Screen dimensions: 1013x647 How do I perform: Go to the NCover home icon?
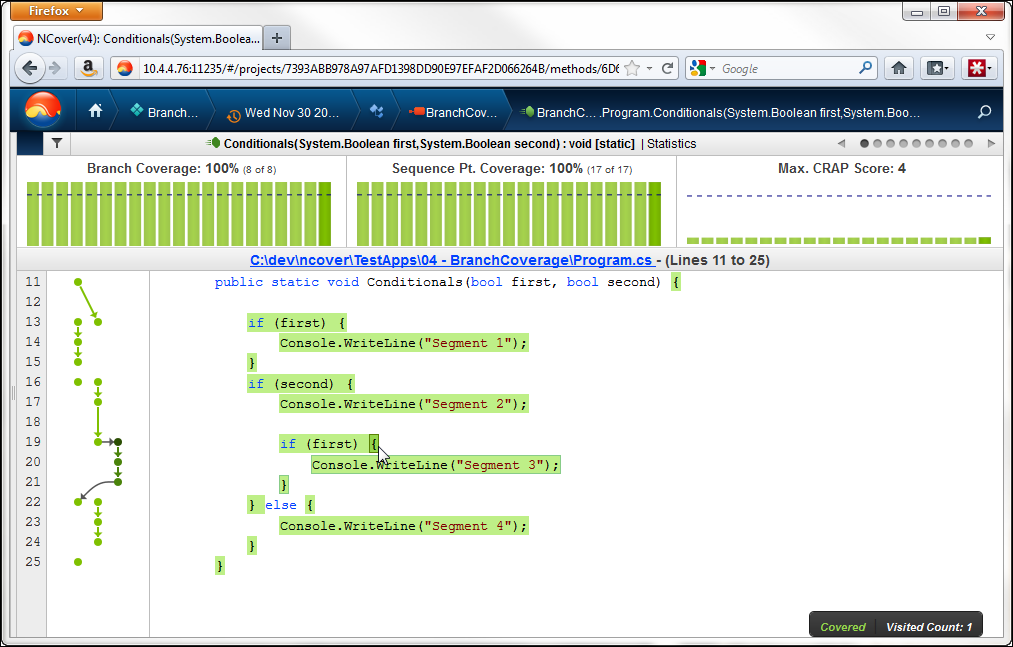tap(96, 111)
